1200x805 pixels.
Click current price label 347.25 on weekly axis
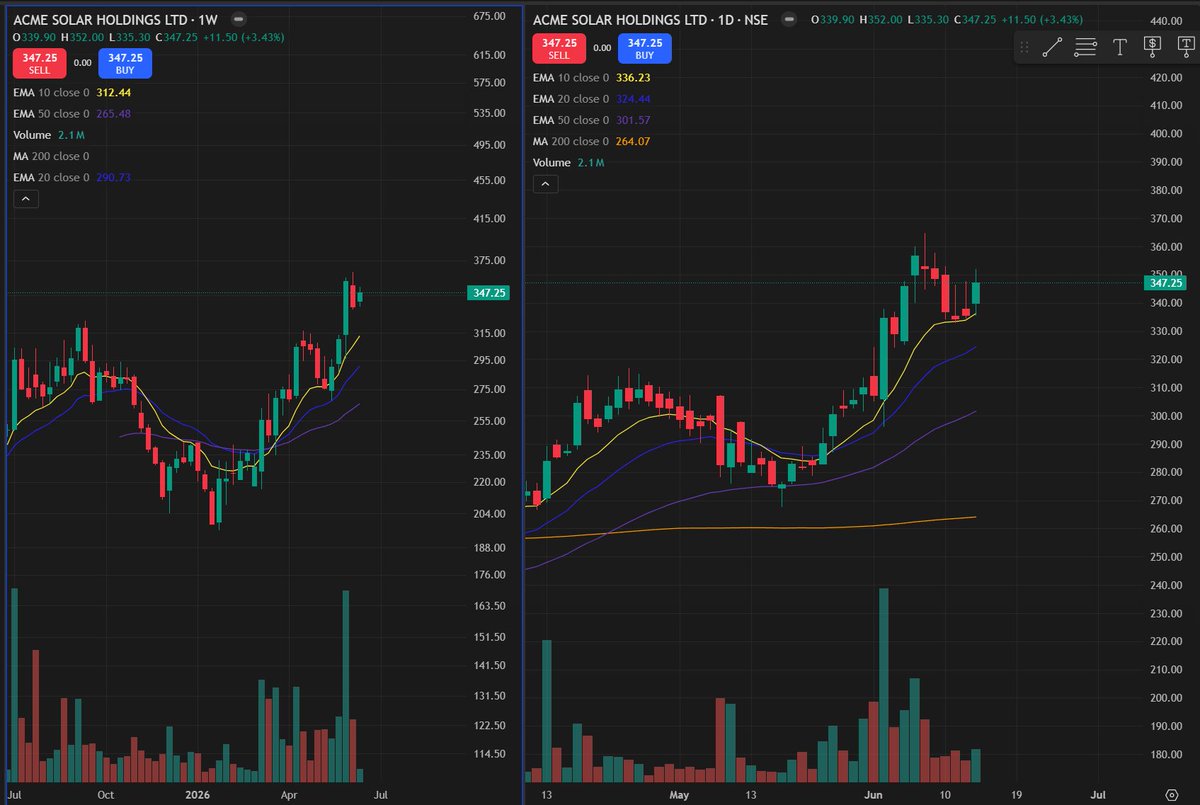(487, 293)
